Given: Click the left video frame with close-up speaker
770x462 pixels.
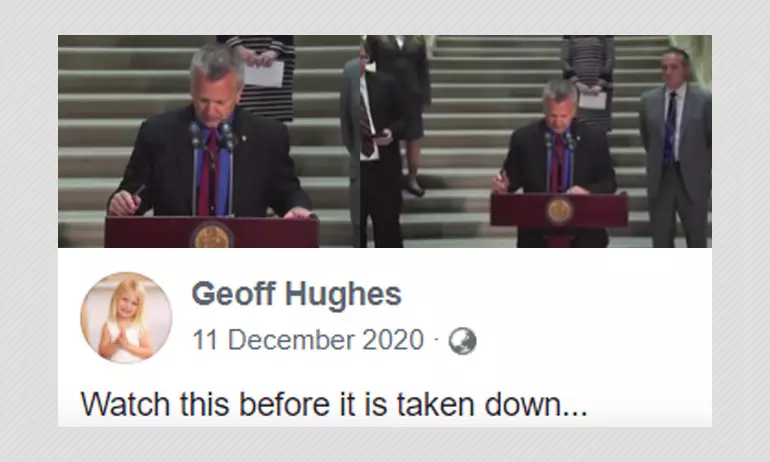Looking at the screenshot, I should (209, 141).
